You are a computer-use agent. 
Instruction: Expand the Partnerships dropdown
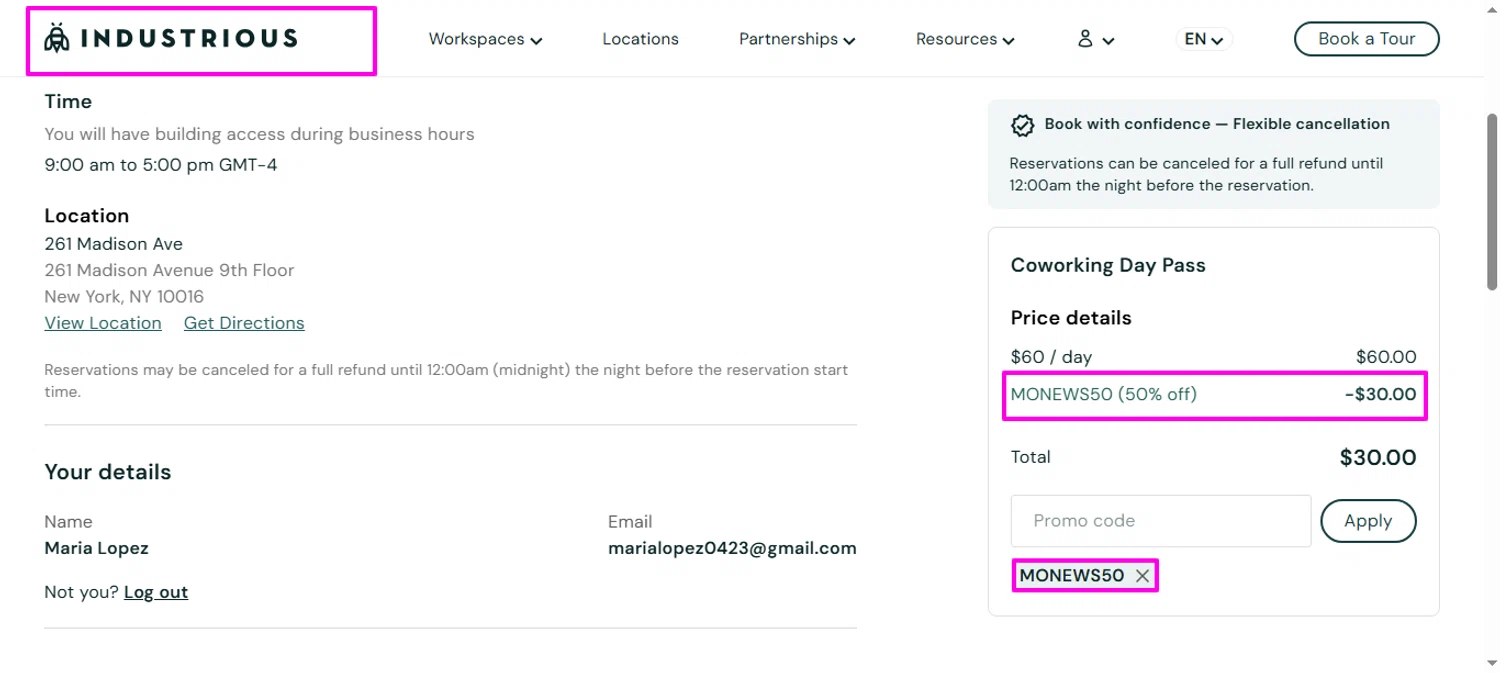pos(797,39)
